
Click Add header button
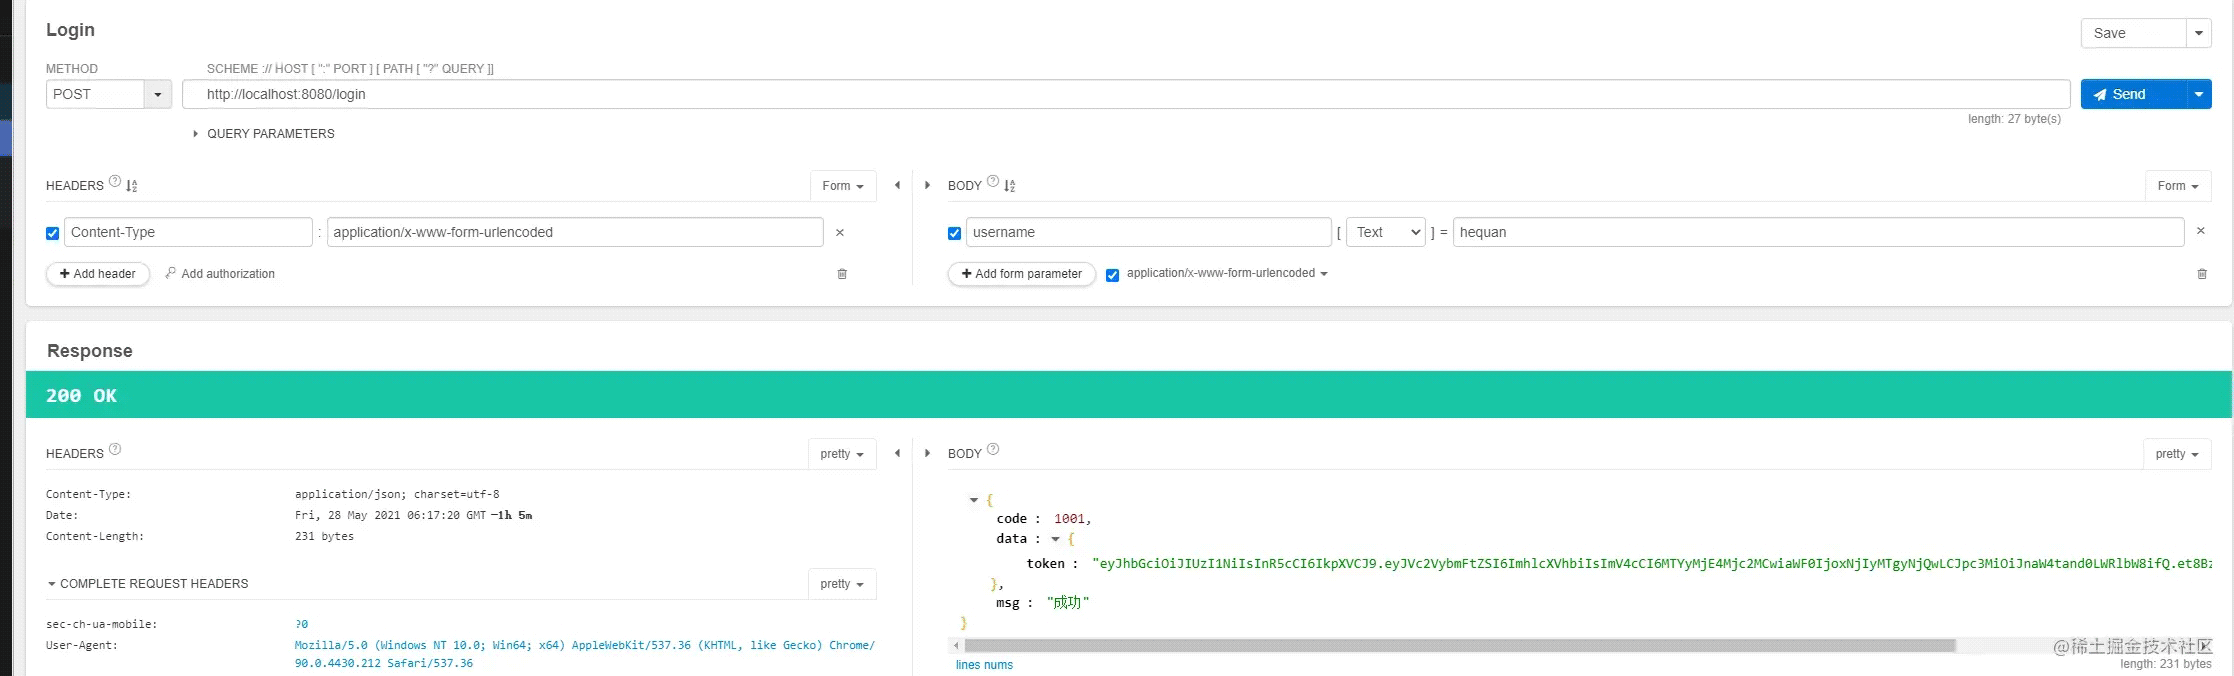point(98,274)
